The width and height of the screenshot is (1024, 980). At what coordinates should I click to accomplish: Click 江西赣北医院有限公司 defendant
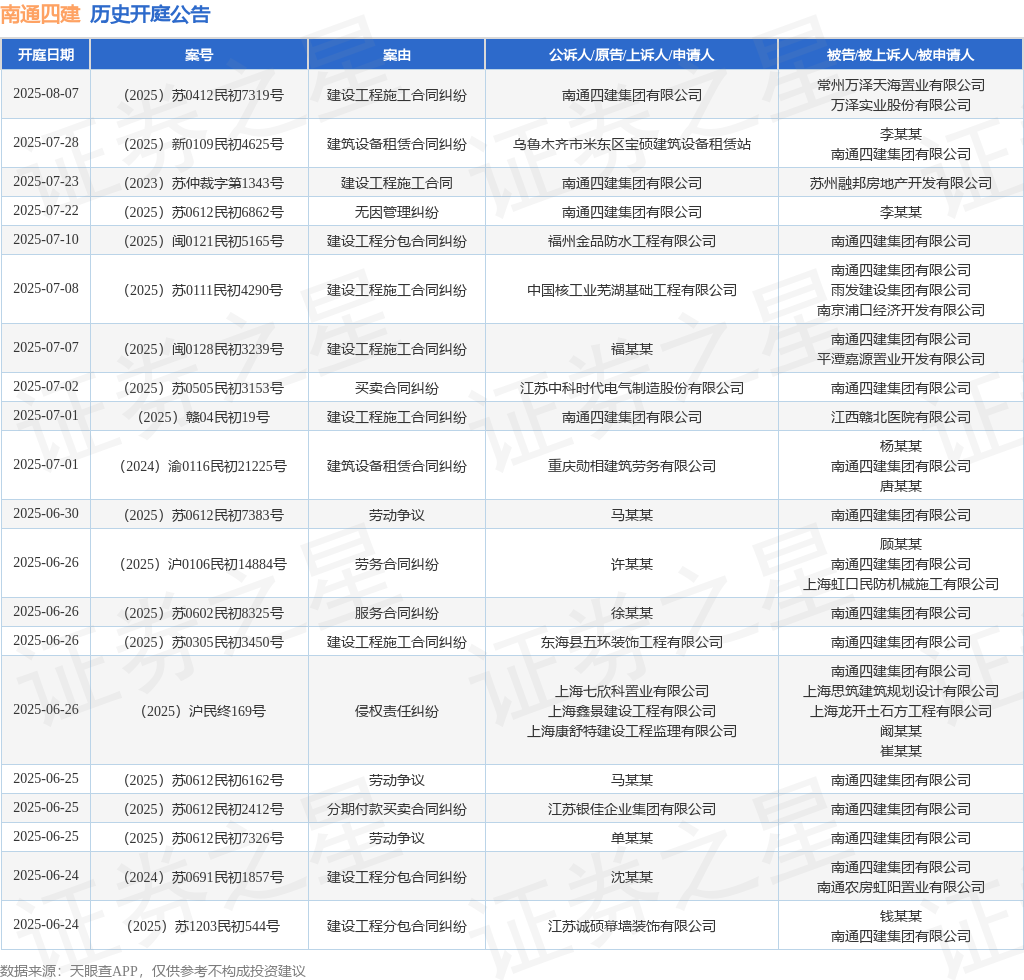901,417
